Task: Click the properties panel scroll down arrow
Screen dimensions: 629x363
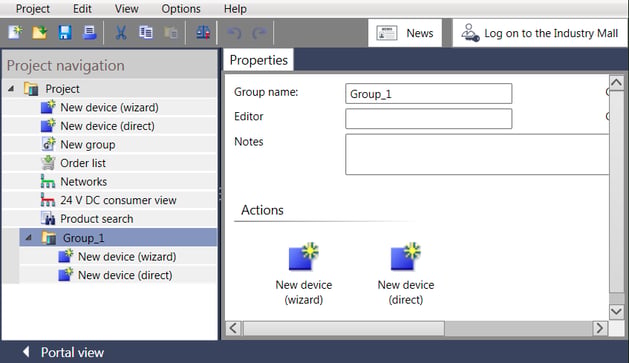Action: [616, 312]
